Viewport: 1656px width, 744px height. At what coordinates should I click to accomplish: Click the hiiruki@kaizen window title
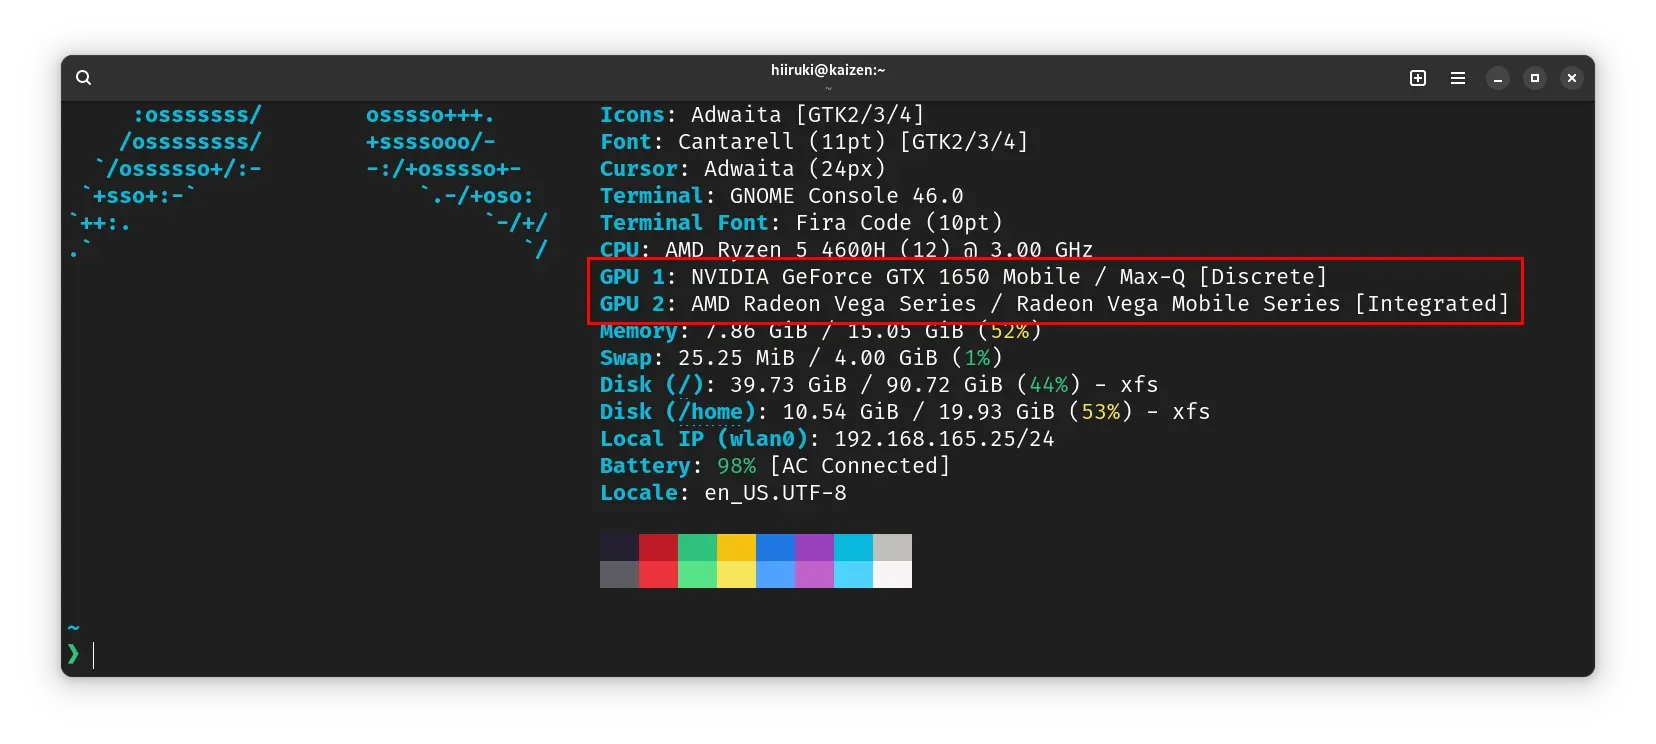827,70
